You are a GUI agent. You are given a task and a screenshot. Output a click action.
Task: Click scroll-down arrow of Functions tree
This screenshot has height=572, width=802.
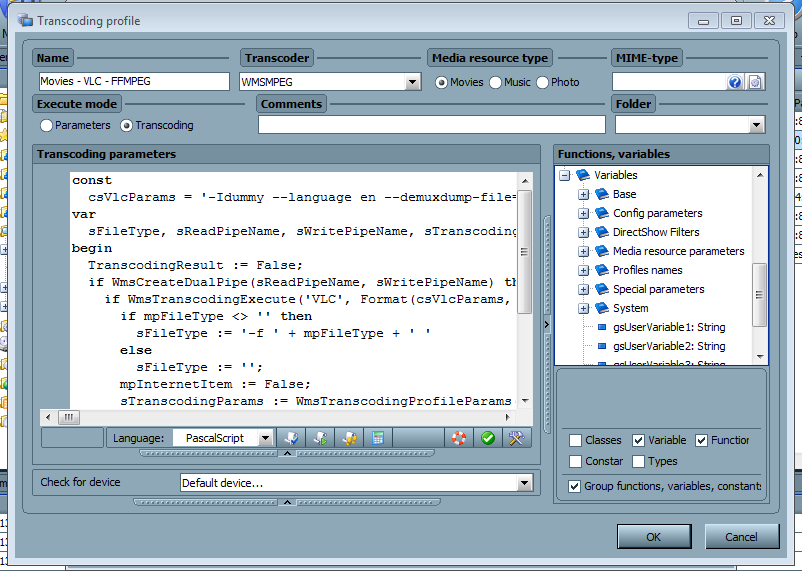[760, 357]
